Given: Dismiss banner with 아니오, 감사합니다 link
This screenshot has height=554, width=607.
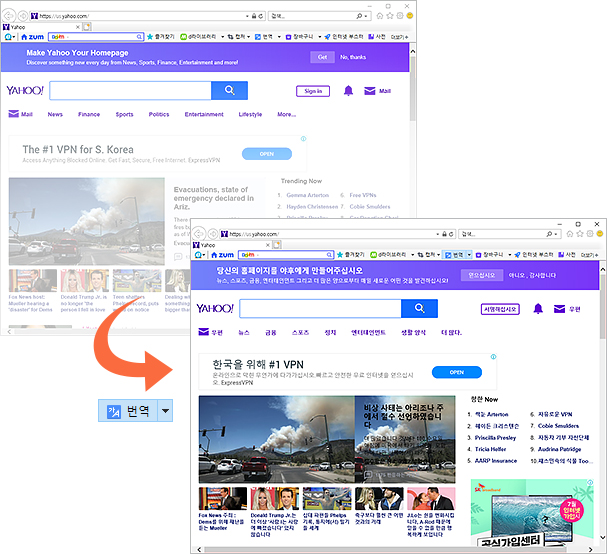Looking at the screenshot, I should coord(532,275).
